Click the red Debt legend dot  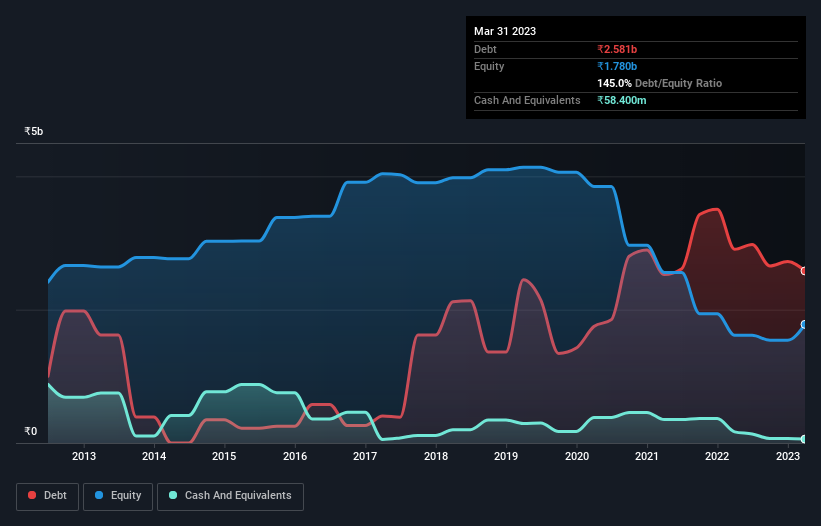(32, 495)
